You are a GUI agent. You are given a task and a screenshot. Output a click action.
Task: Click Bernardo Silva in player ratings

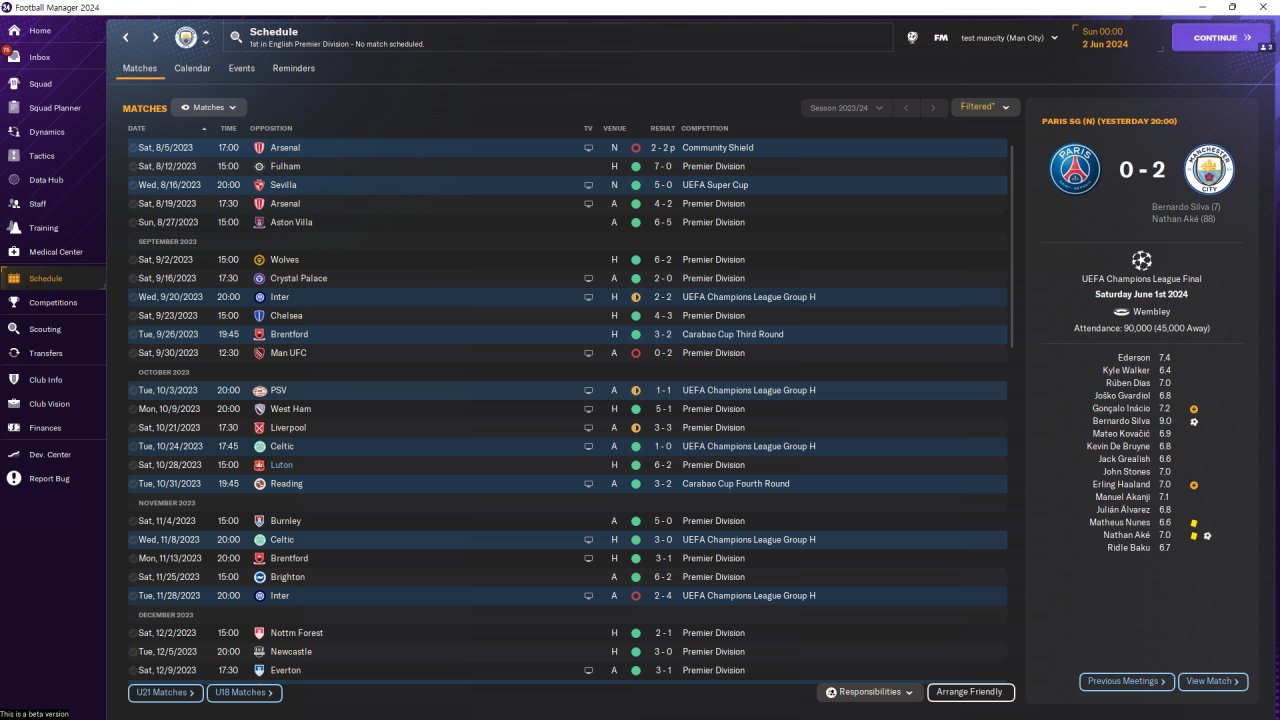1121,421
